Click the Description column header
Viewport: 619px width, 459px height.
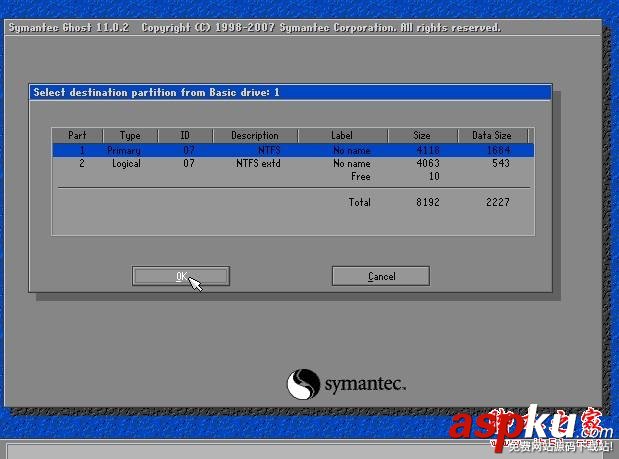(x=255, y=135)
